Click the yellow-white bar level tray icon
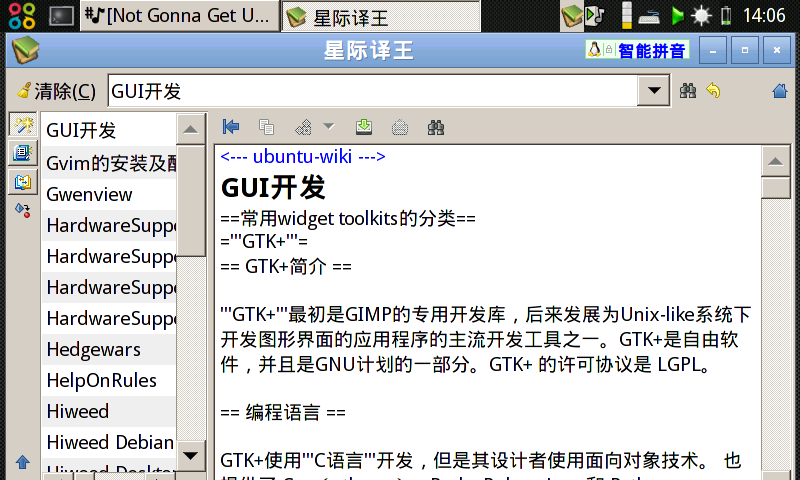This screenshot has width=800, height=480. (x=627, y=15)
